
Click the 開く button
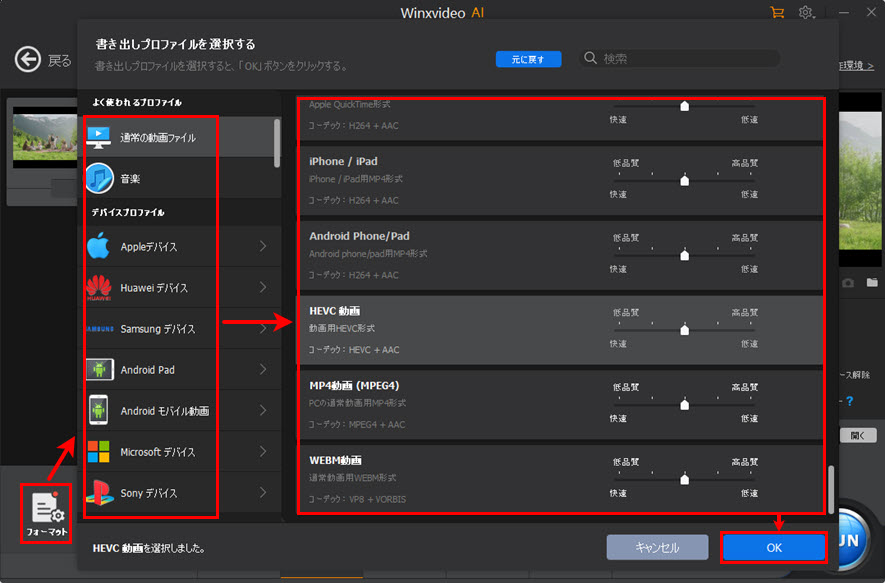coord(858,436)
